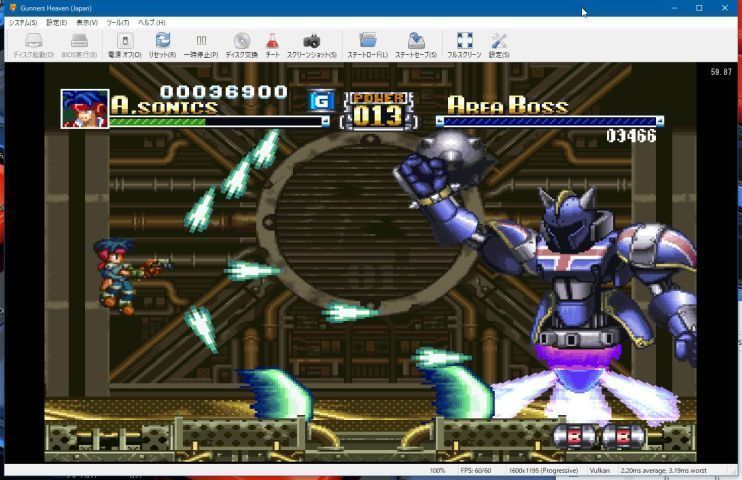This screenshot has height=480, width=742.
Task: Reset the game using リセット icon
Action: [x=162, y=46]
